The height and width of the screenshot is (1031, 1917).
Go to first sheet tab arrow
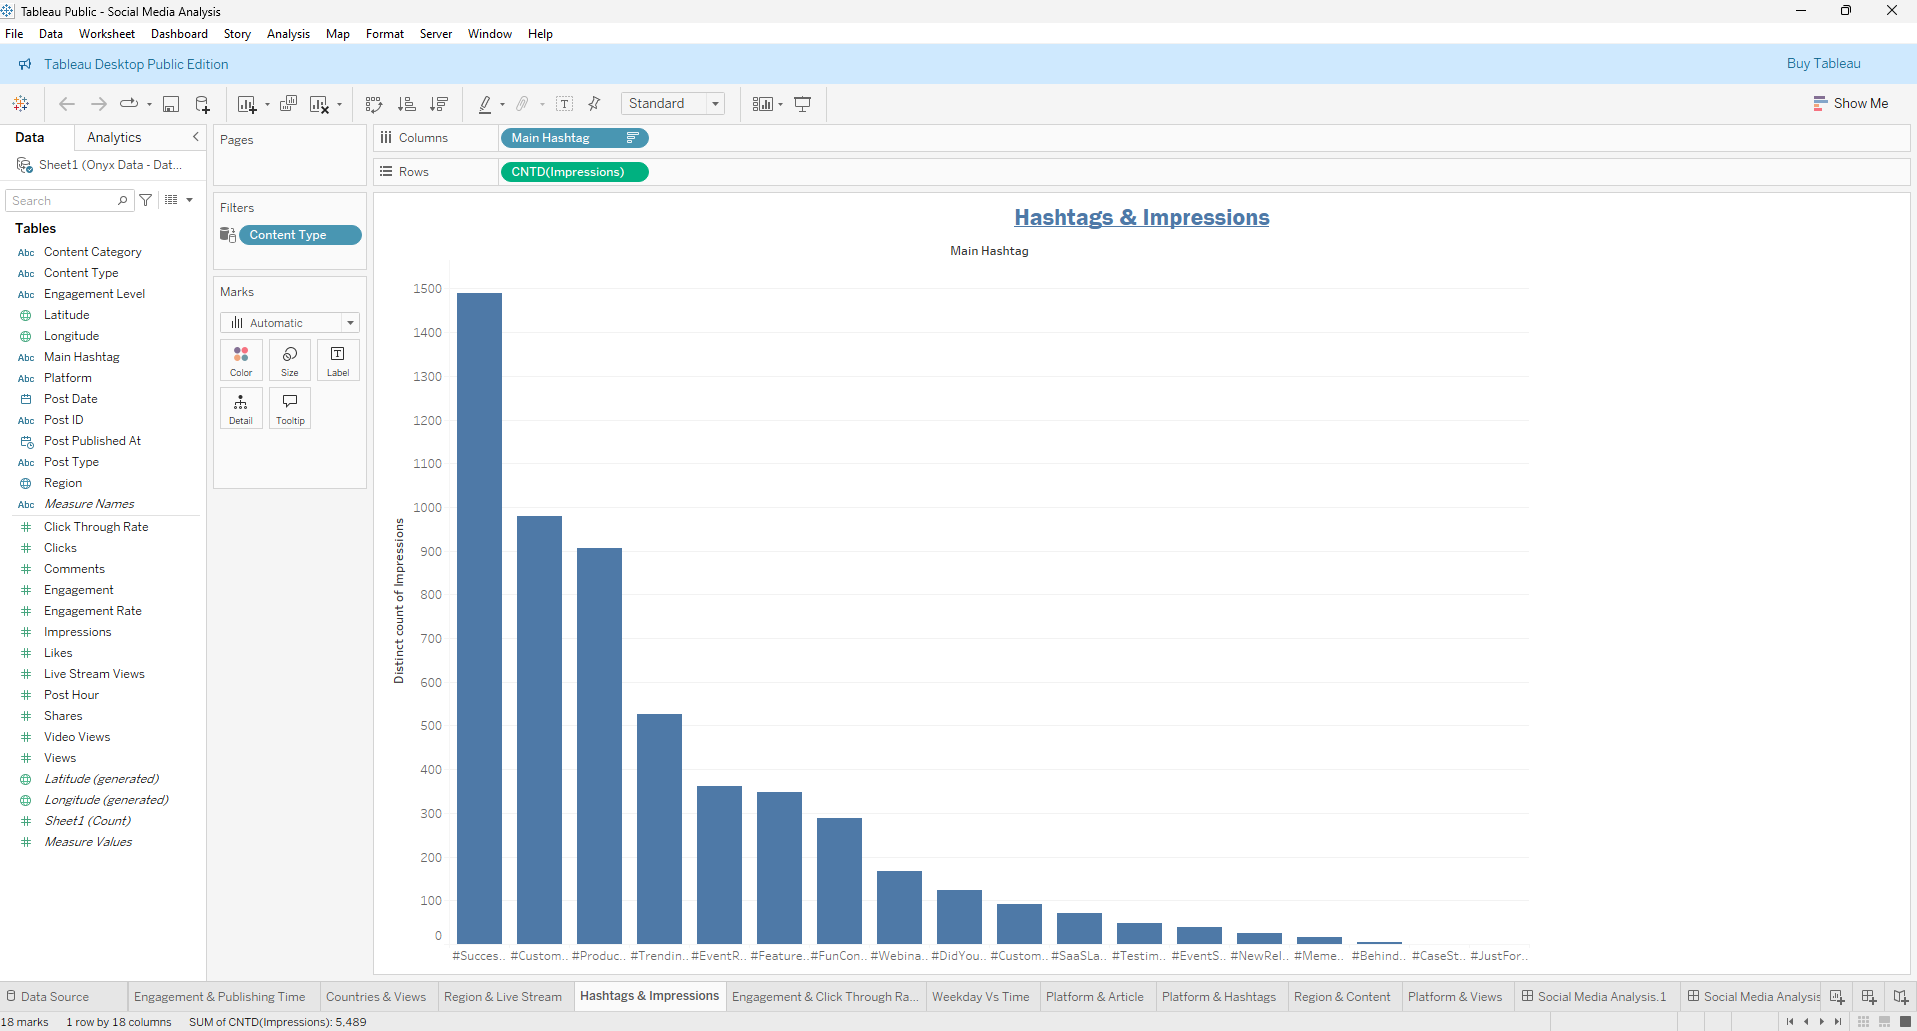pyautogui.click(x=1790, y=1022)
